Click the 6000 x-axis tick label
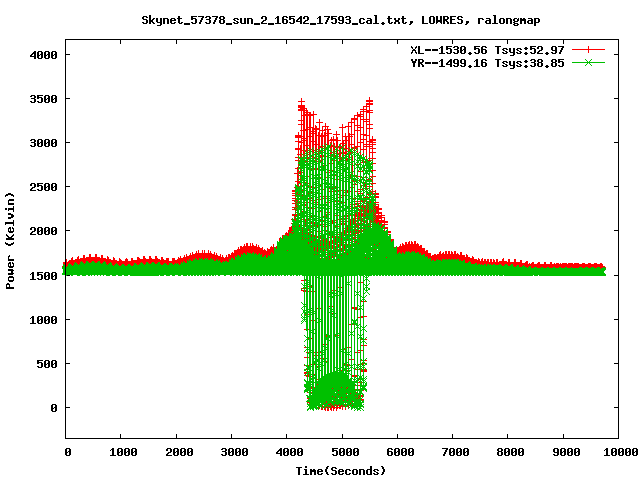The width and height of the screenshot is (640, 480). (400, 452)
